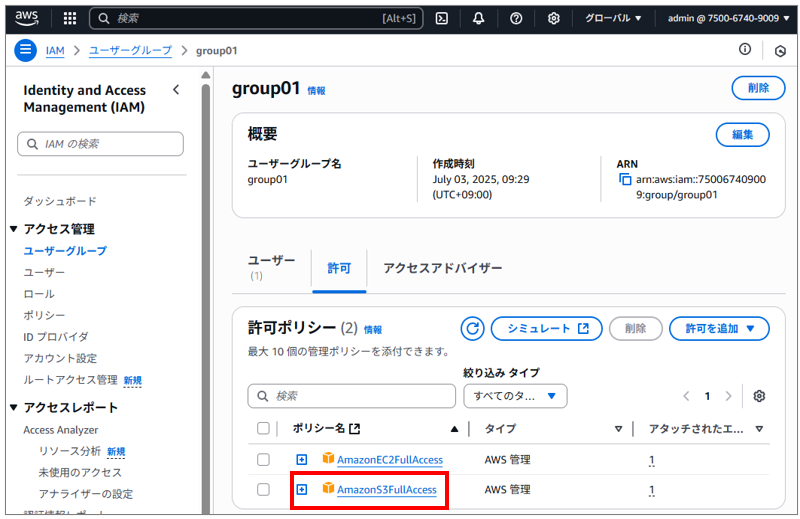Click the hexagon icon at the top right

pyautogui.click(x=780, y=51)
